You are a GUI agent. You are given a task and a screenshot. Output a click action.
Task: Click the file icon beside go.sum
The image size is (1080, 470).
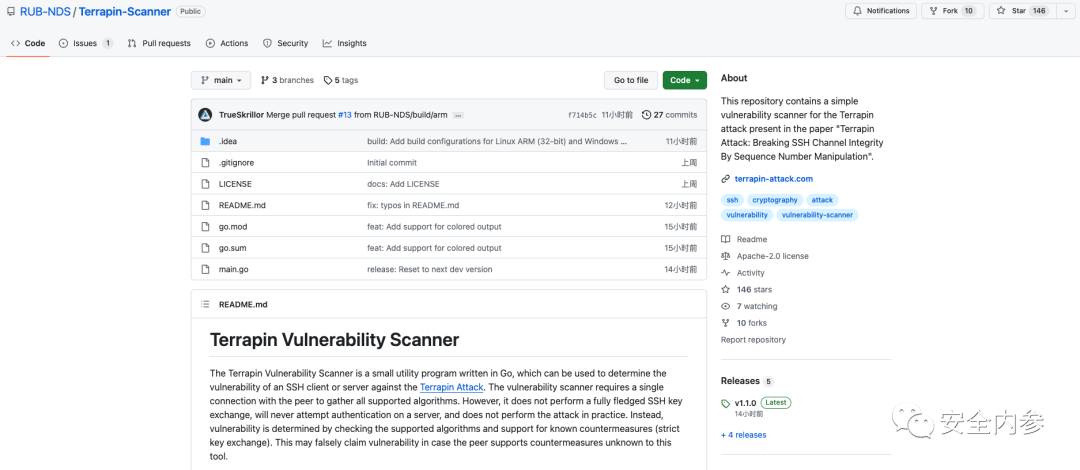pos(205,248)
